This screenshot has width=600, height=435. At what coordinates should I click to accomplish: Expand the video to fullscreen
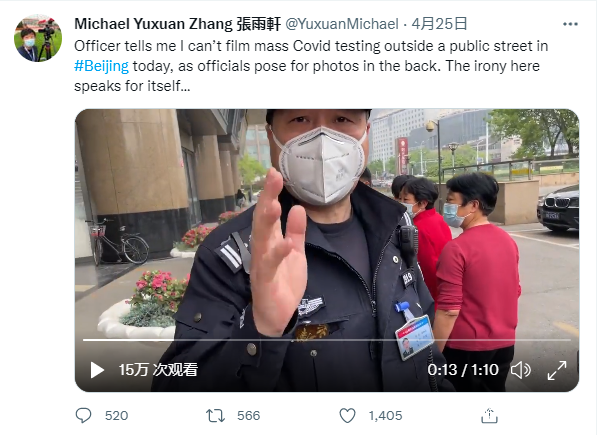point(557,370)
